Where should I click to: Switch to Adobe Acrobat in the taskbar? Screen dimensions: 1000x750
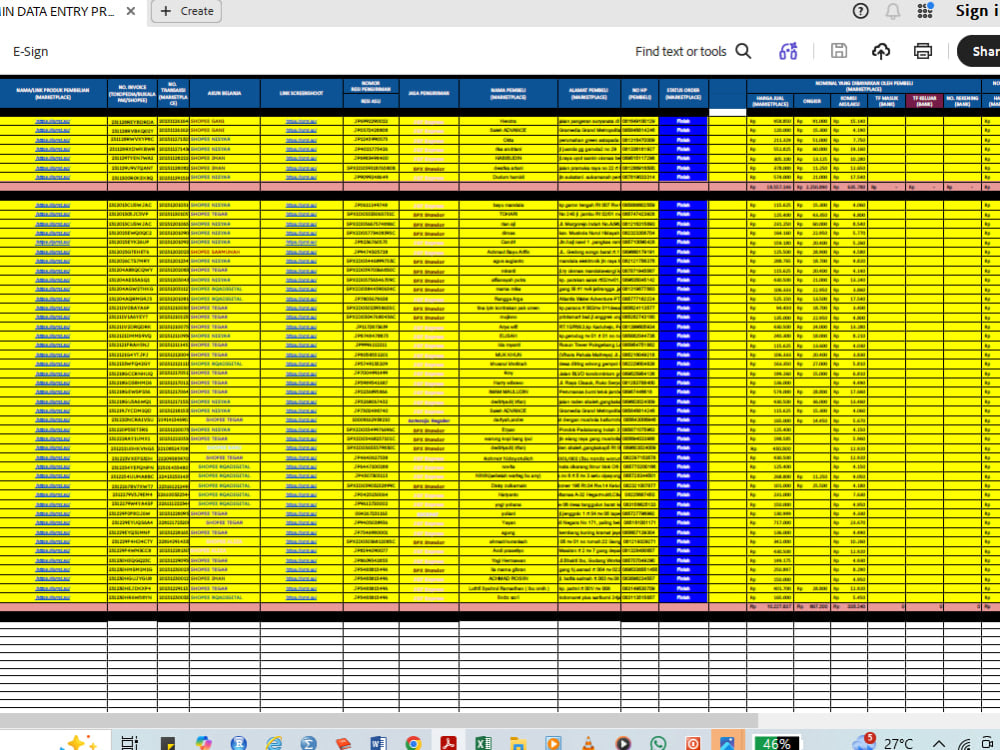coord(448,743)
